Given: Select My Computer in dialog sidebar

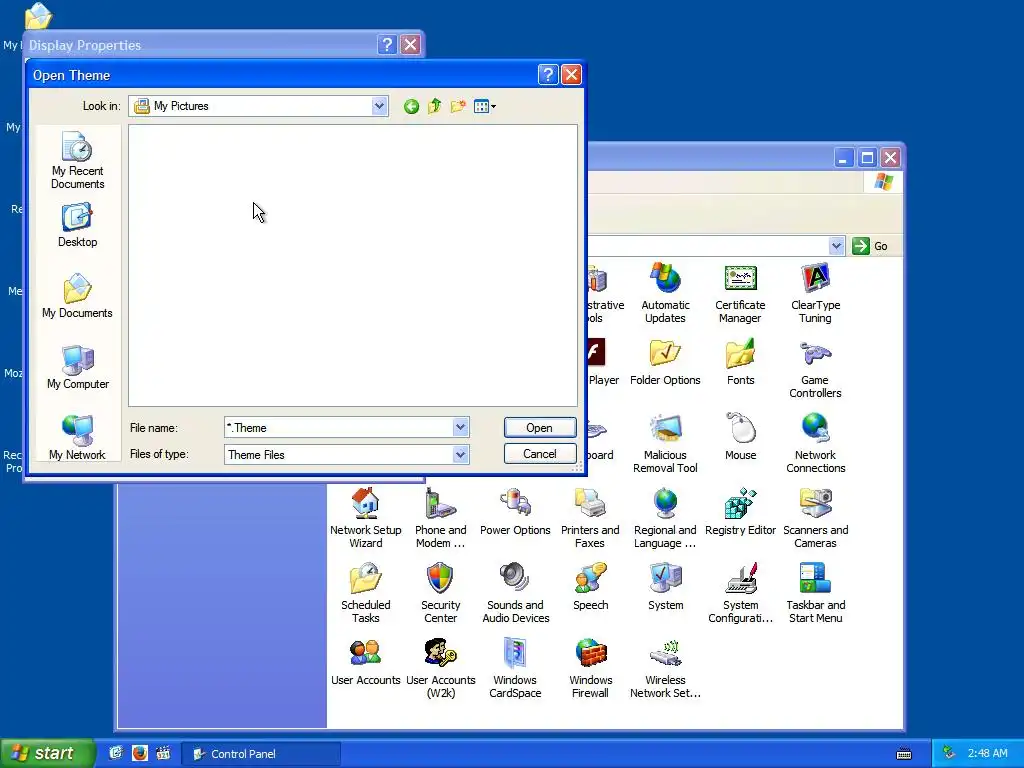Looking at the screenshot, I should tap(77, 367).
